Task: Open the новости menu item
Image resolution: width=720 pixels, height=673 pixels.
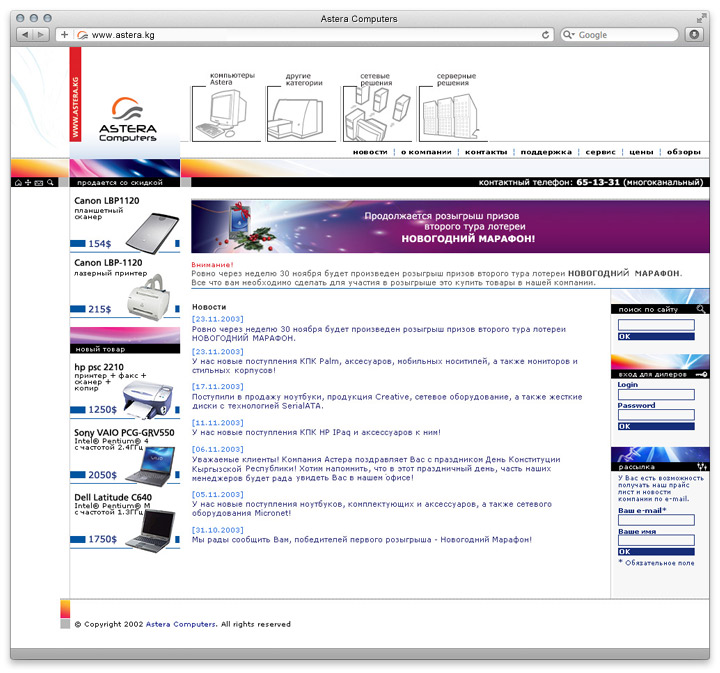Action: tap(370, 152)
